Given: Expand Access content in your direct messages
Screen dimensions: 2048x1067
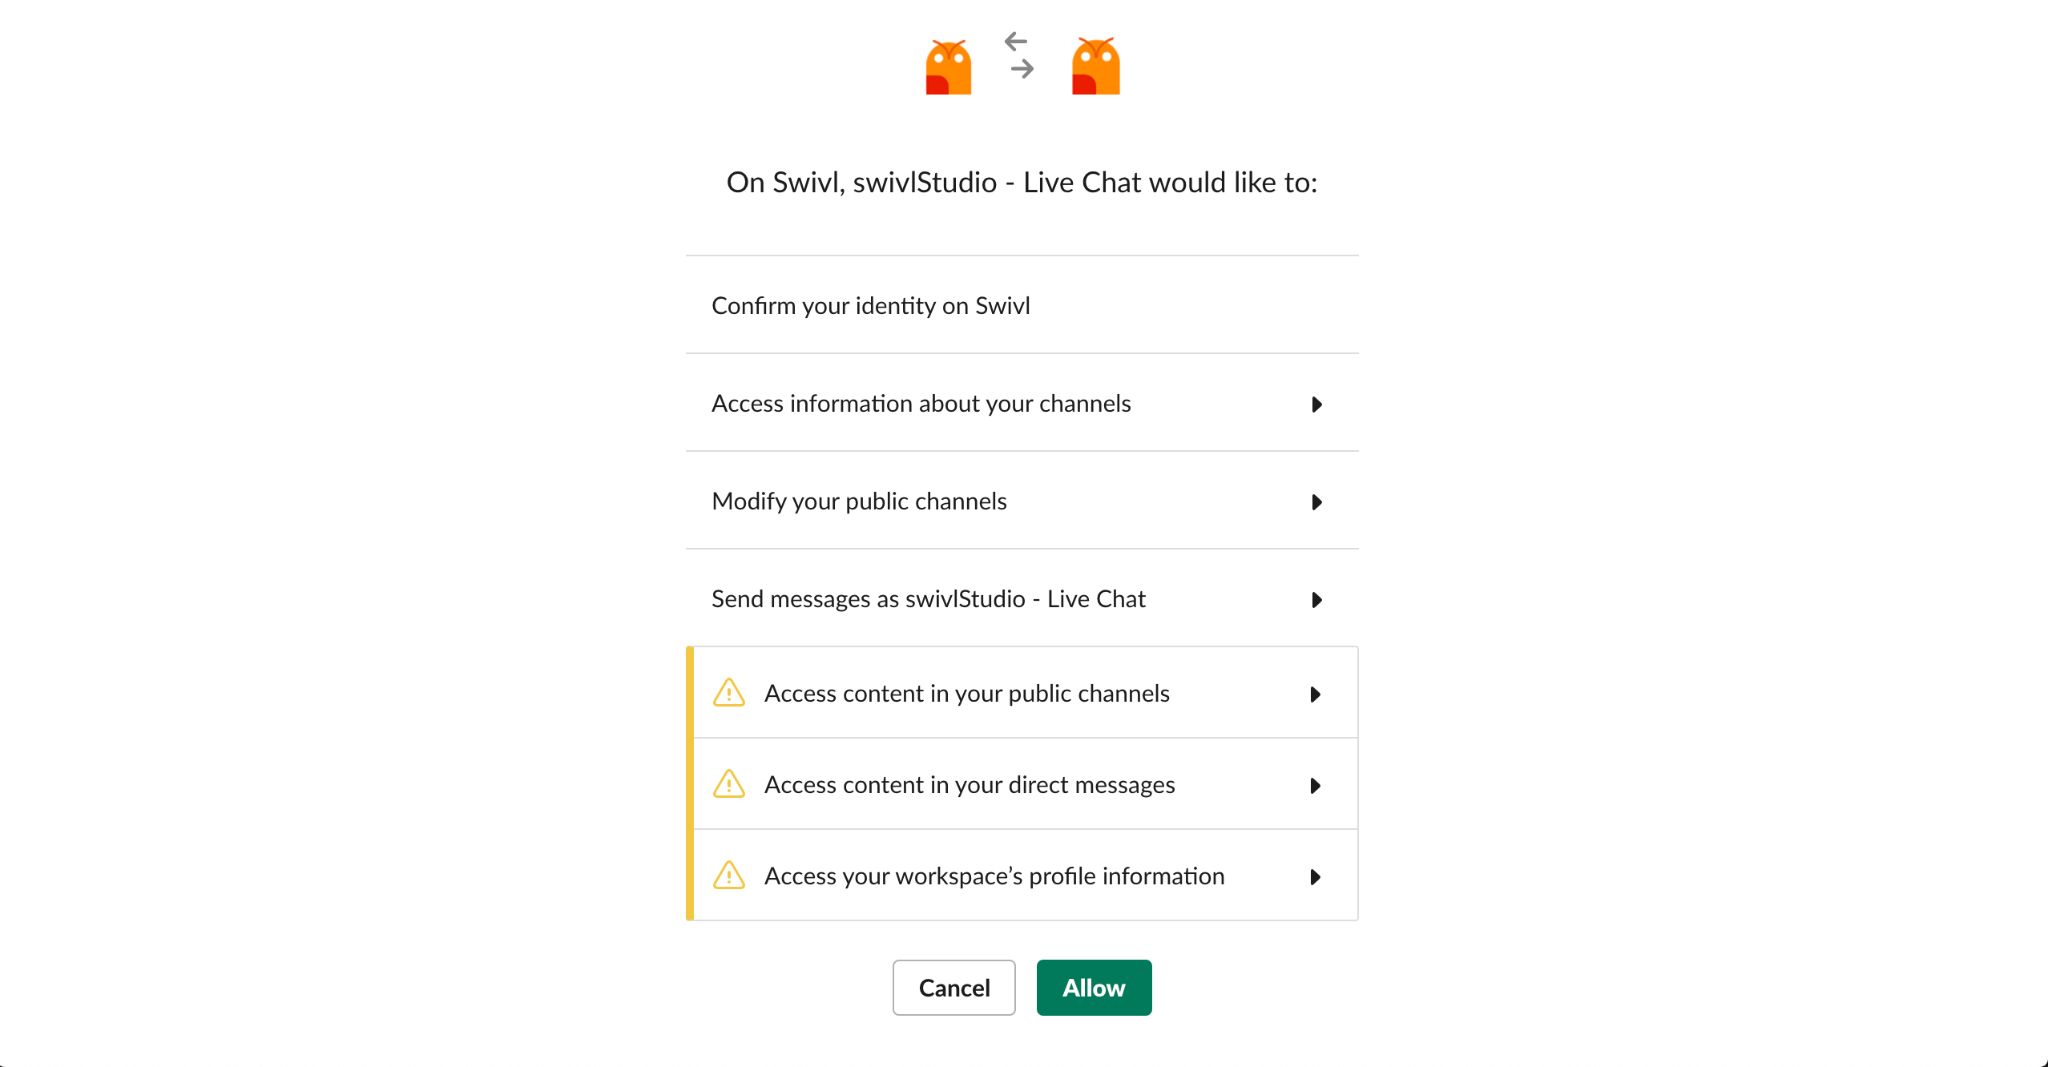Looking at the screenshot, I should [1316, 785].
